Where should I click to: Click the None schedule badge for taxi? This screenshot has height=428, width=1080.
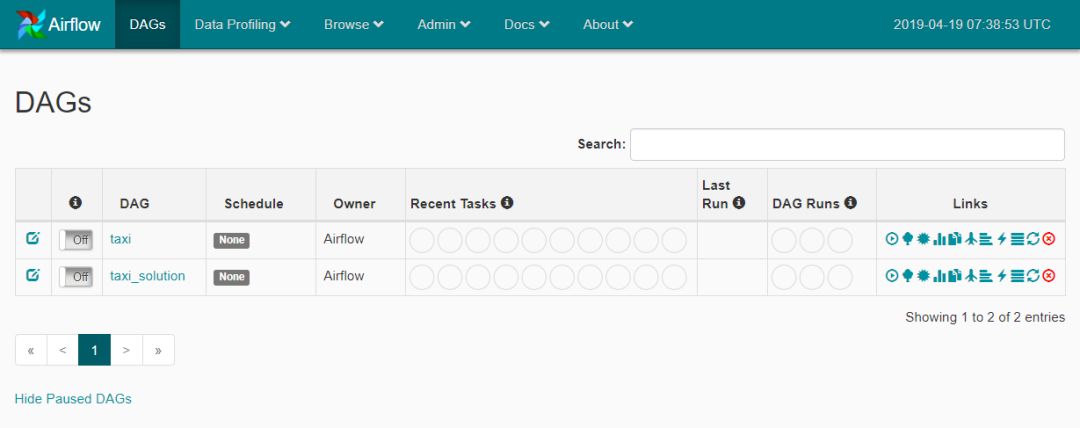(x=231, y=241)
